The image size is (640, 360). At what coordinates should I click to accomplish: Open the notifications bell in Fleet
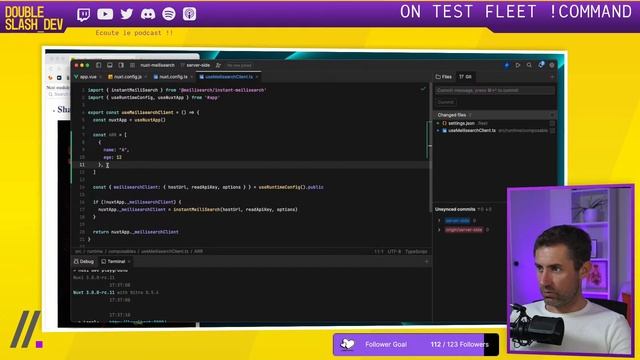point(541,65)
